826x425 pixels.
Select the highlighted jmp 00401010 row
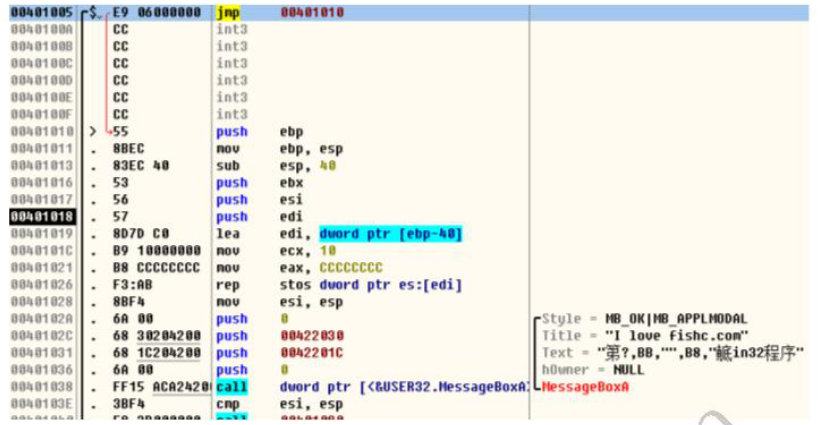300,12
